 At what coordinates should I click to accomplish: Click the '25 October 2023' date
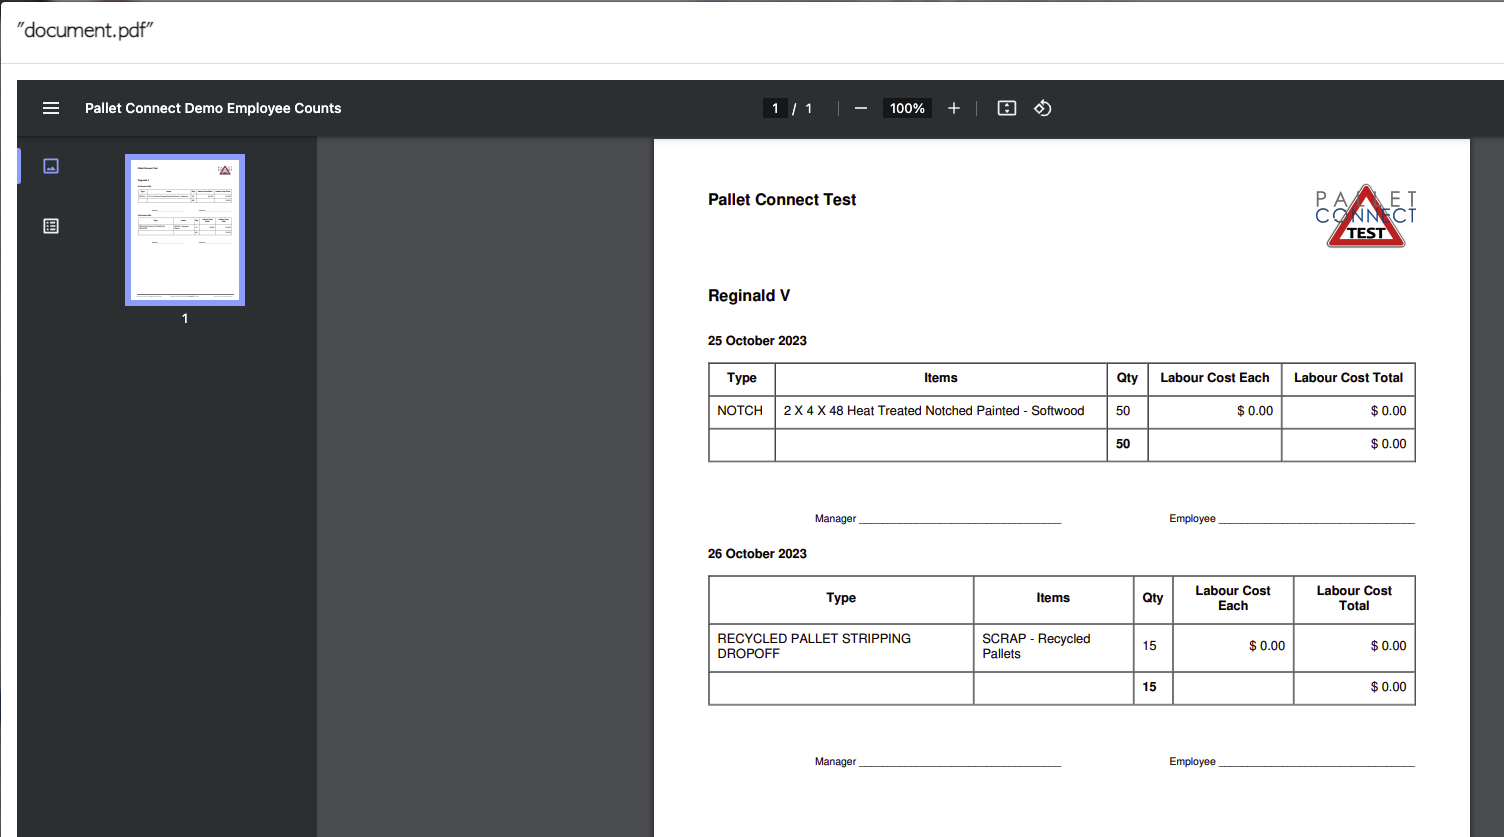point(757,341)
